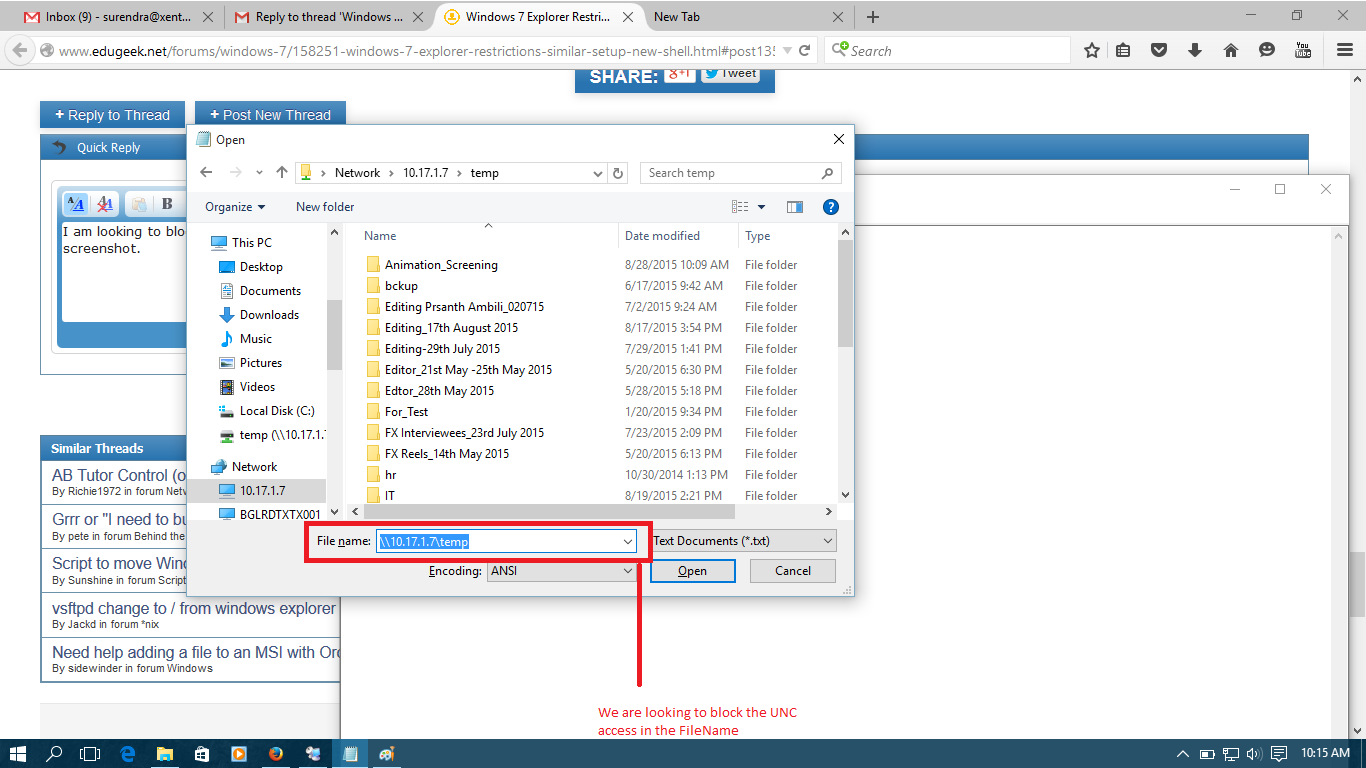Switch the file list view mode
This screenshot has width=1366, height=768.
tap(741, 207)
